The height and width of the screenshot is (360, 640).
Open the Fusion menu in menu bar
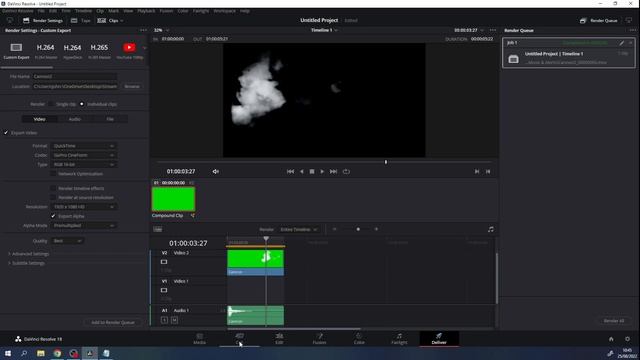click(166, 11)
